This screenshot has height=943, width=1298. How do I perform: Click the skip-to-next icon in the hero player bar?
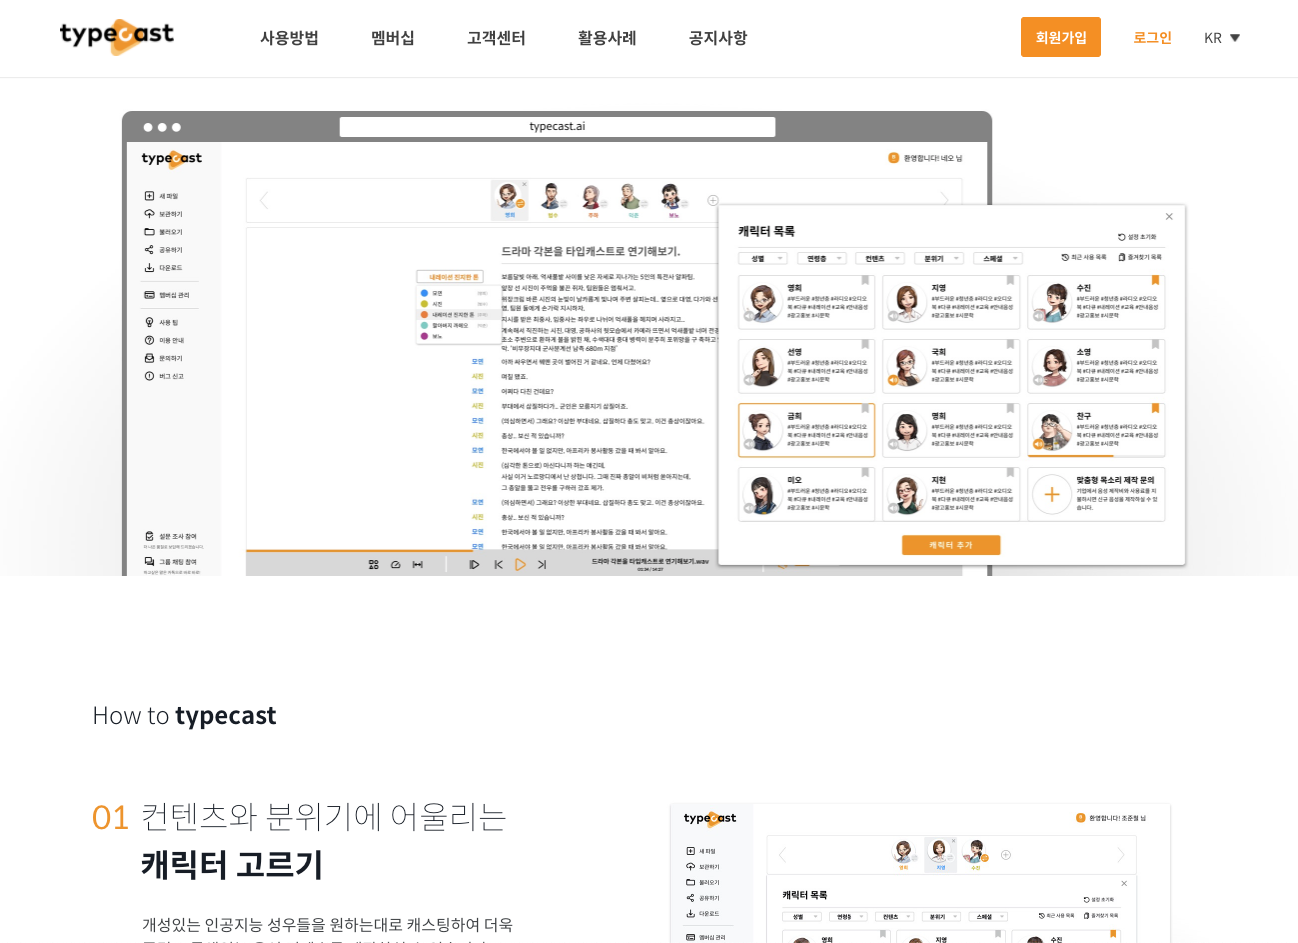point(542,565)
